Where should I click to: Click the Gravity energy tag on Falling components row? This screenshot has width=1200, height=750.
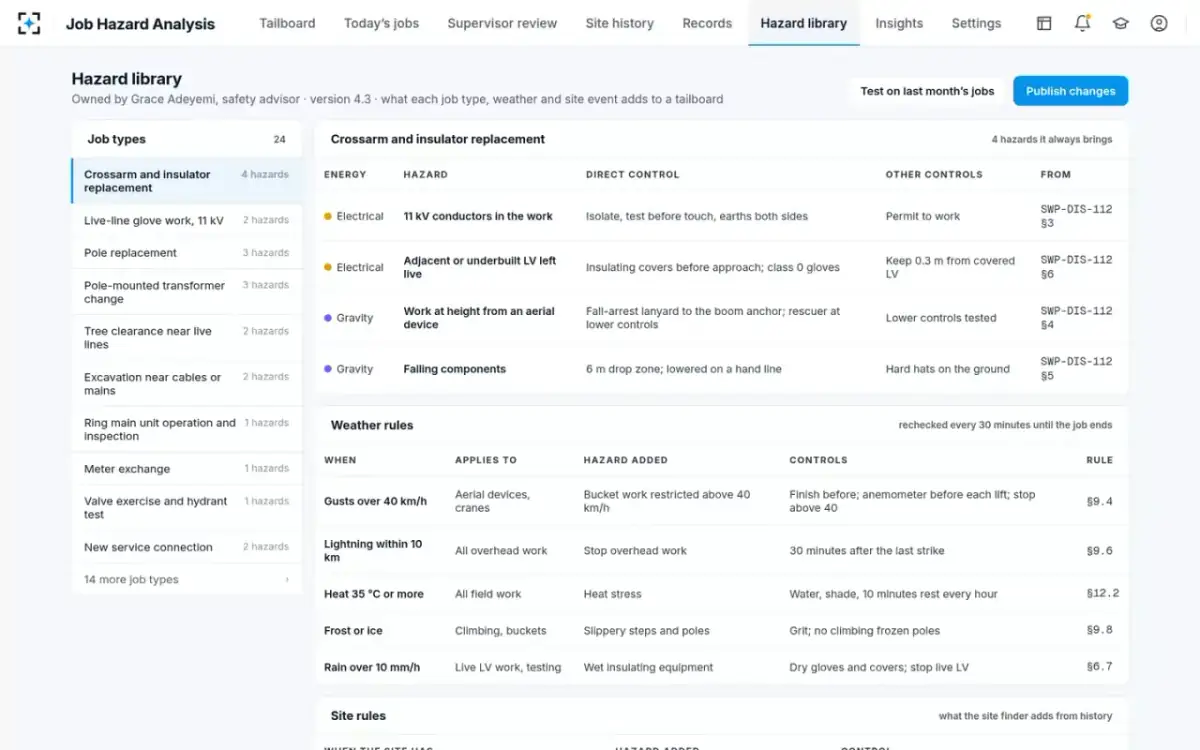[348, 369]
